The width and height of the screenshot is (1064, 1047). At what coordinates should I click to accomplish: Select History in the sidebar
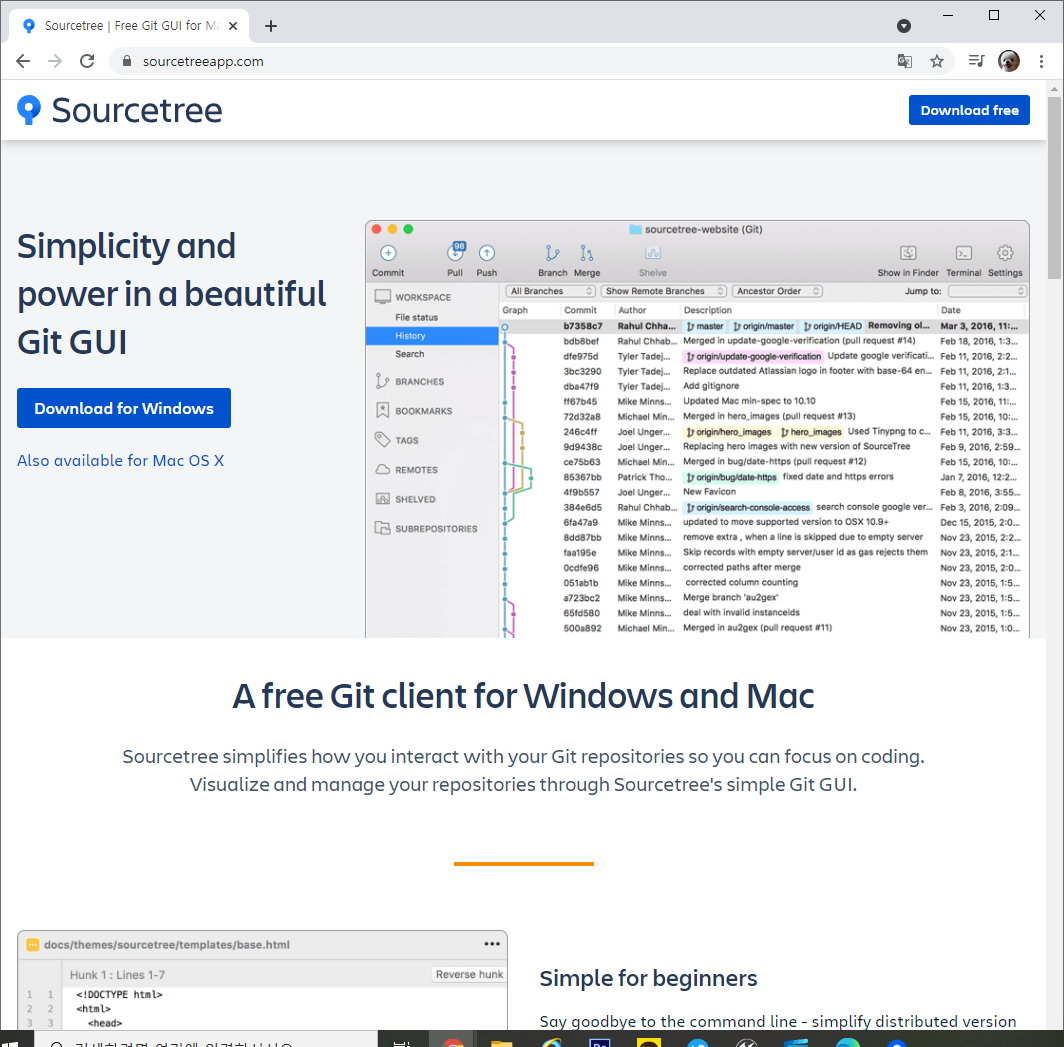click(x=432, y=336)
